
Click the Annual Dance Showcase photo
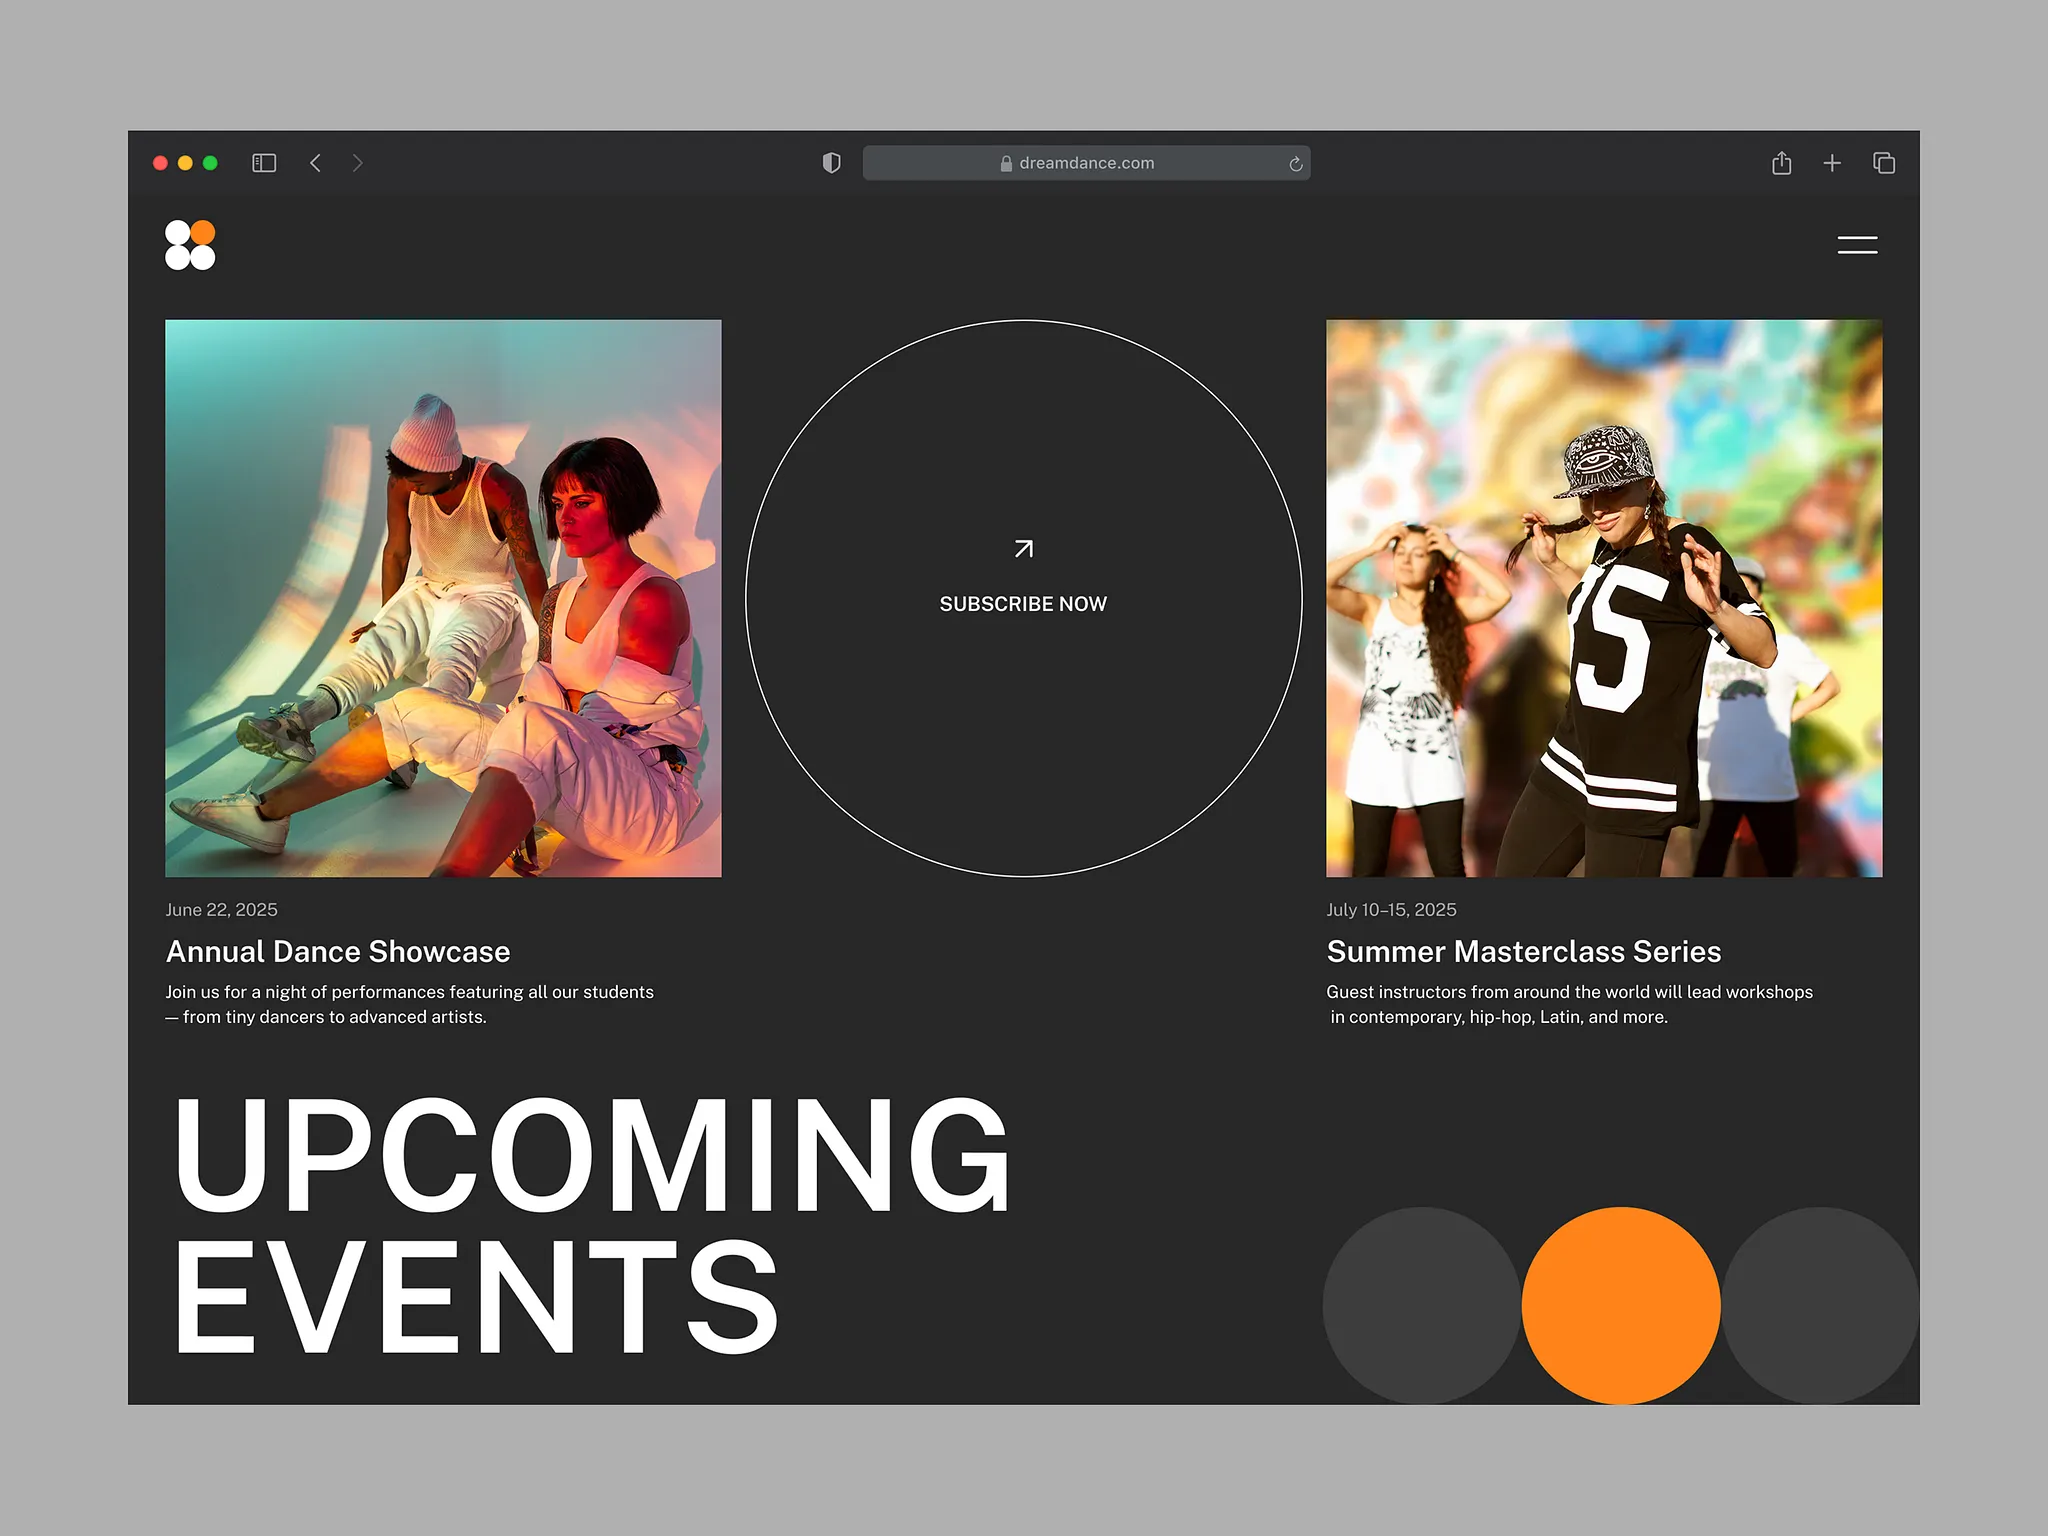[x=443, y=598]
